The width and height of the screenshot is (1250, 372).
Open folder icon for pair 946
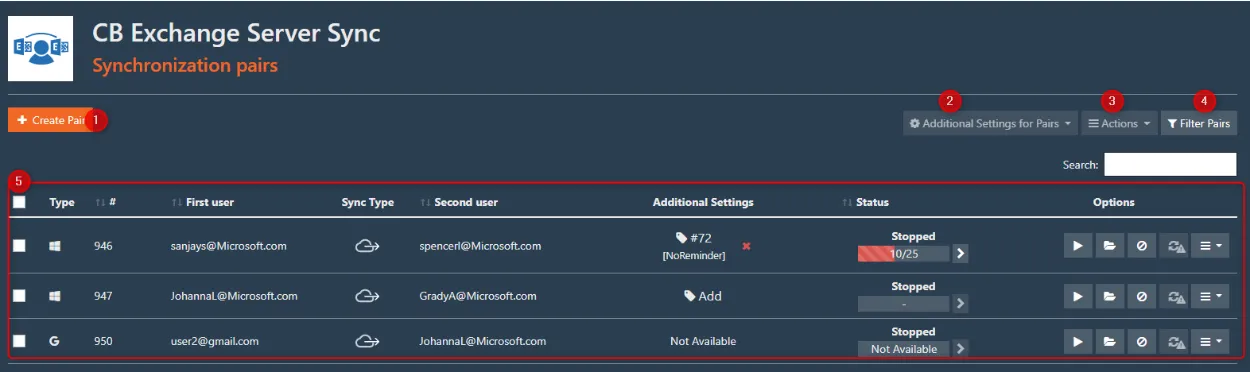(1109, 246)
